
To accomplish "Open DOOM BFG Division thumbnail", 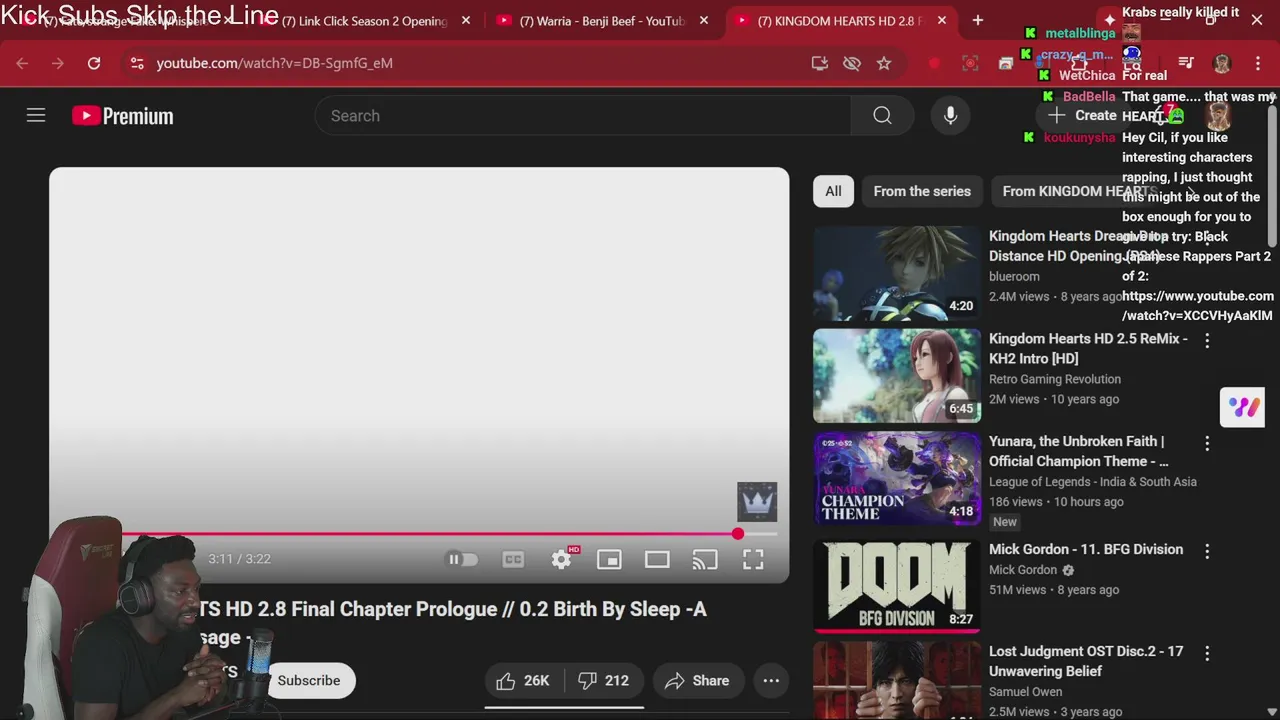I will (897, 586).
